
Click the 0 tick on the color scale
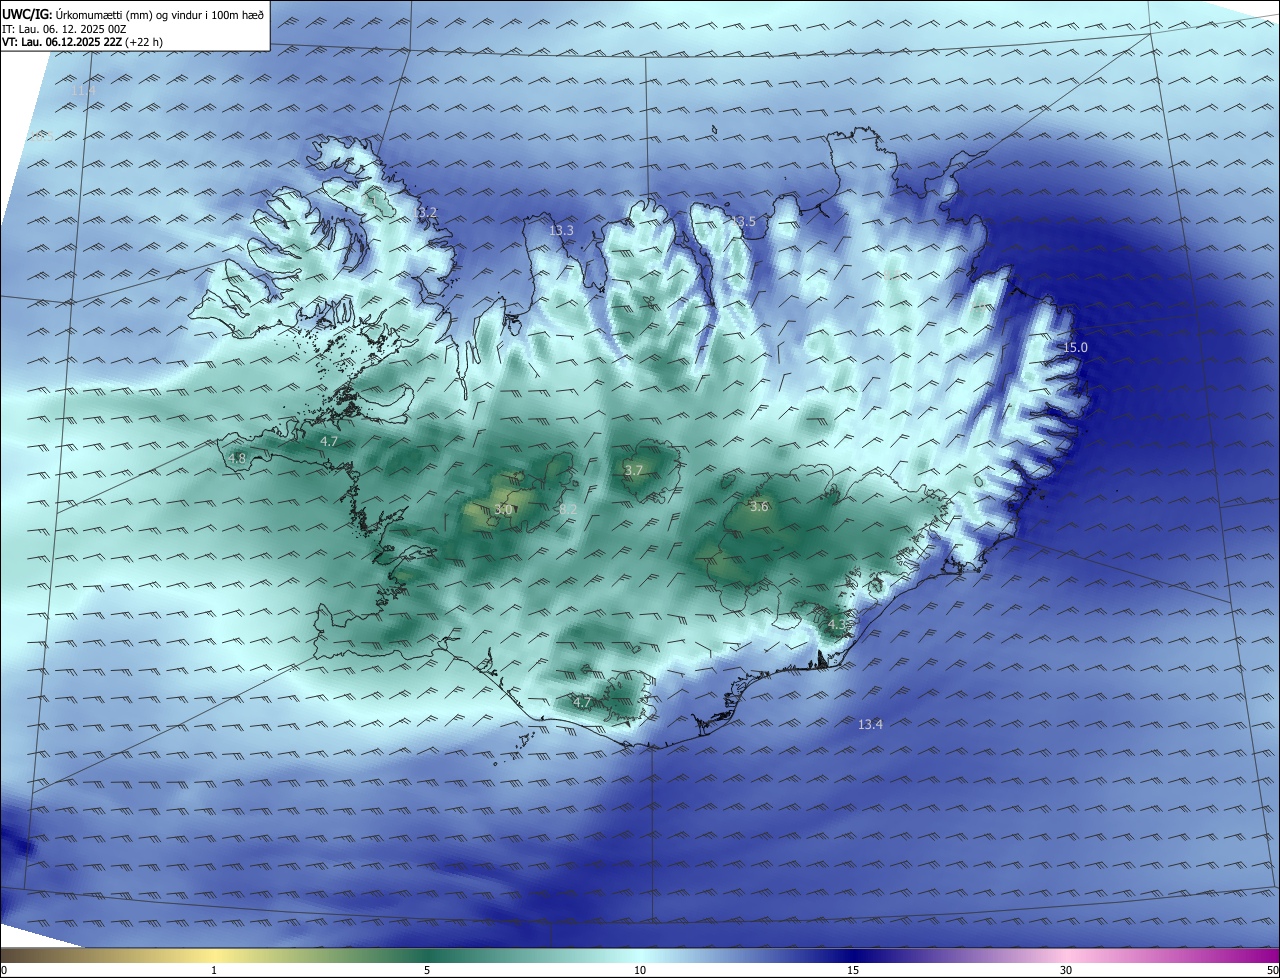[4, 970]
